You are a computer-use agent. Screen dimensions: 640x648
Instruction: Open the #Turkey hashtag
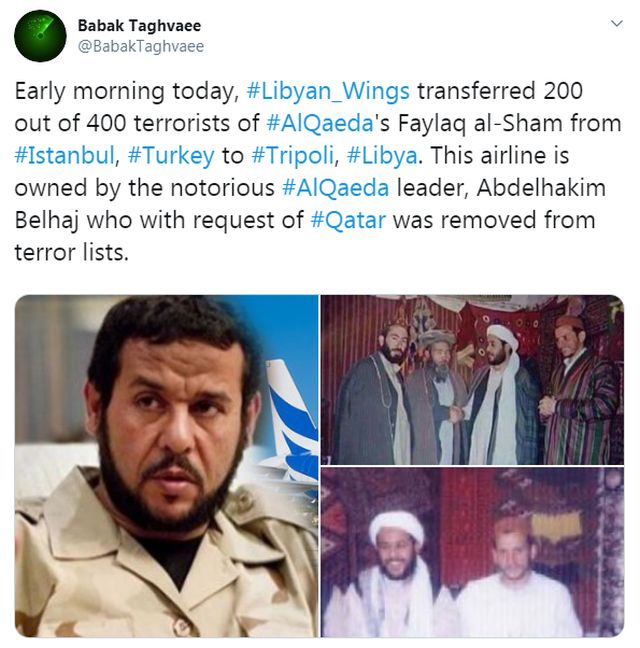[171, 155]
